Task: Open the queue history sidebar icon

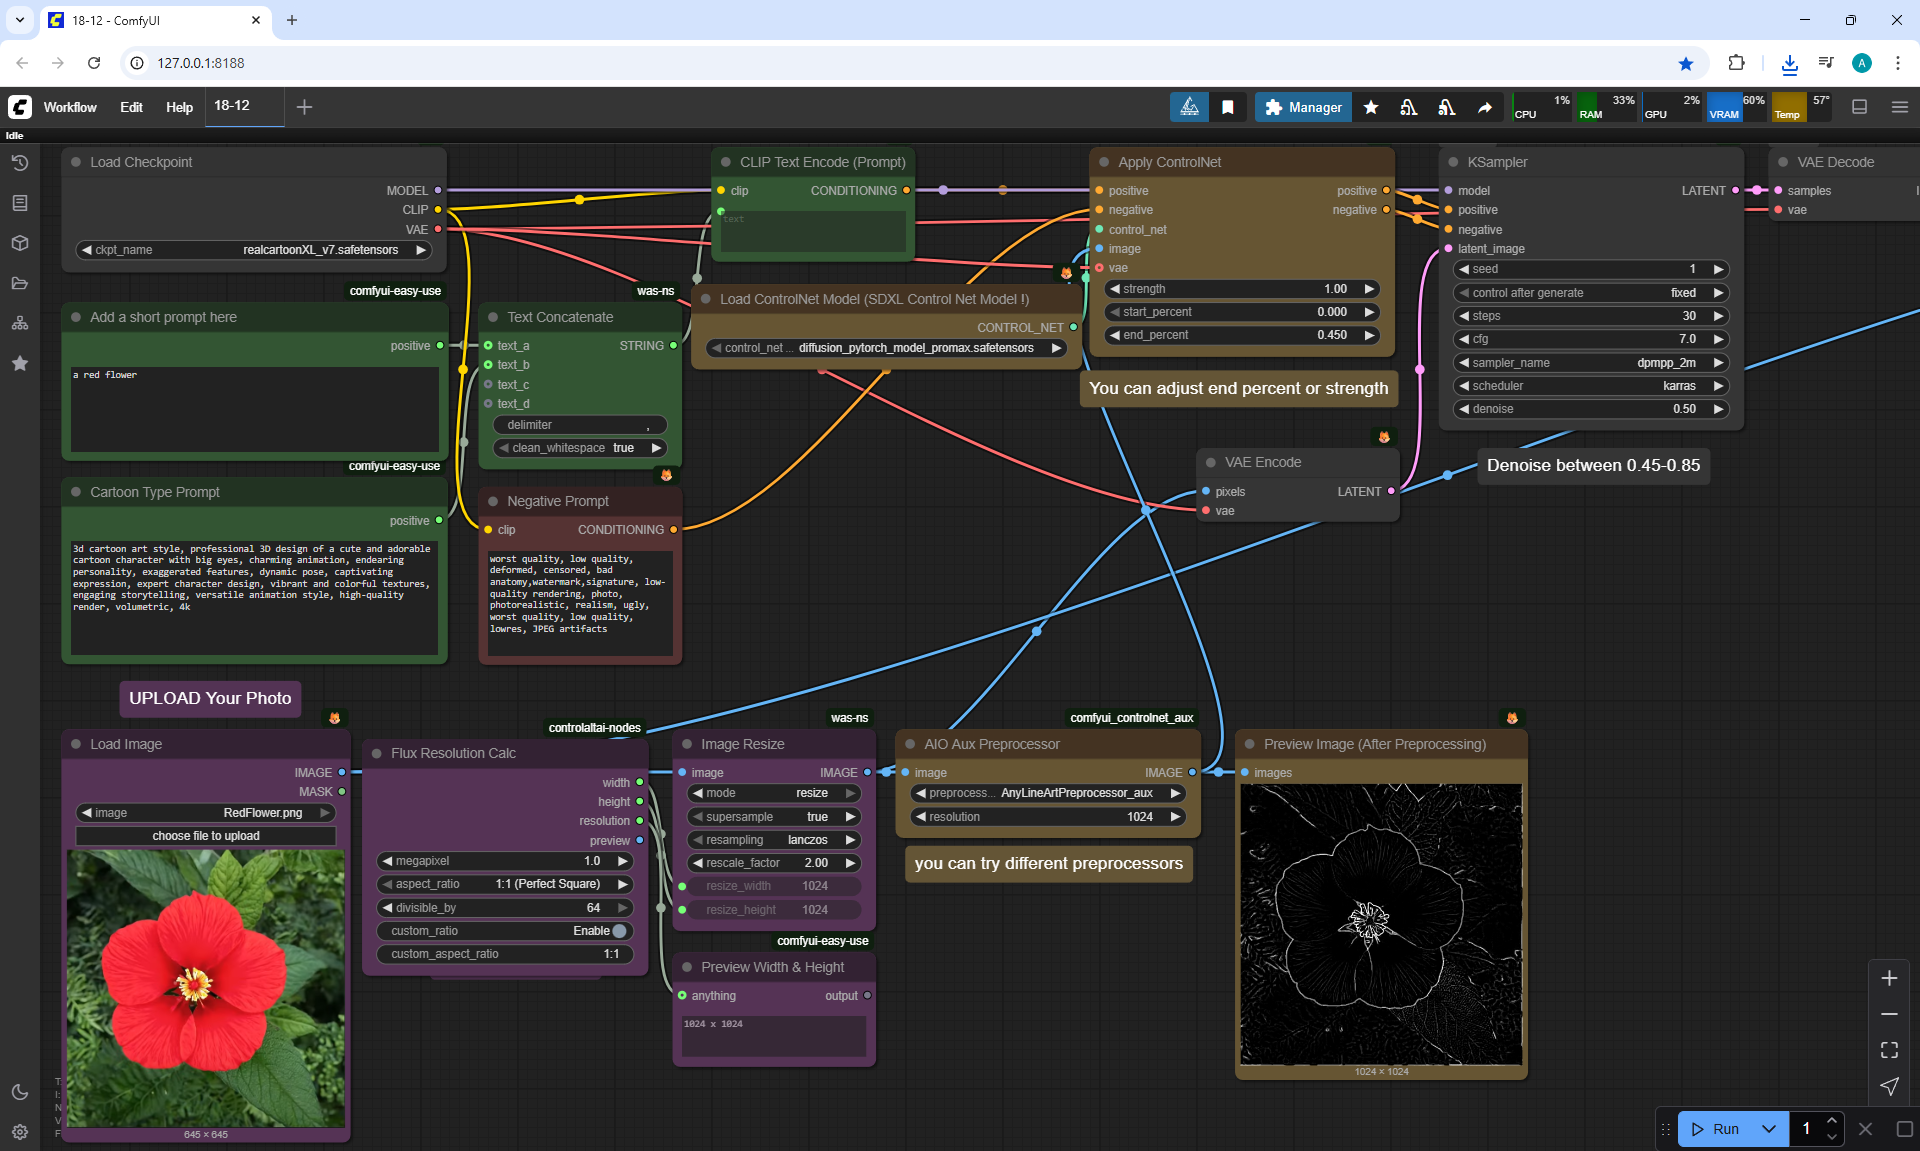Action: point(19,163)
